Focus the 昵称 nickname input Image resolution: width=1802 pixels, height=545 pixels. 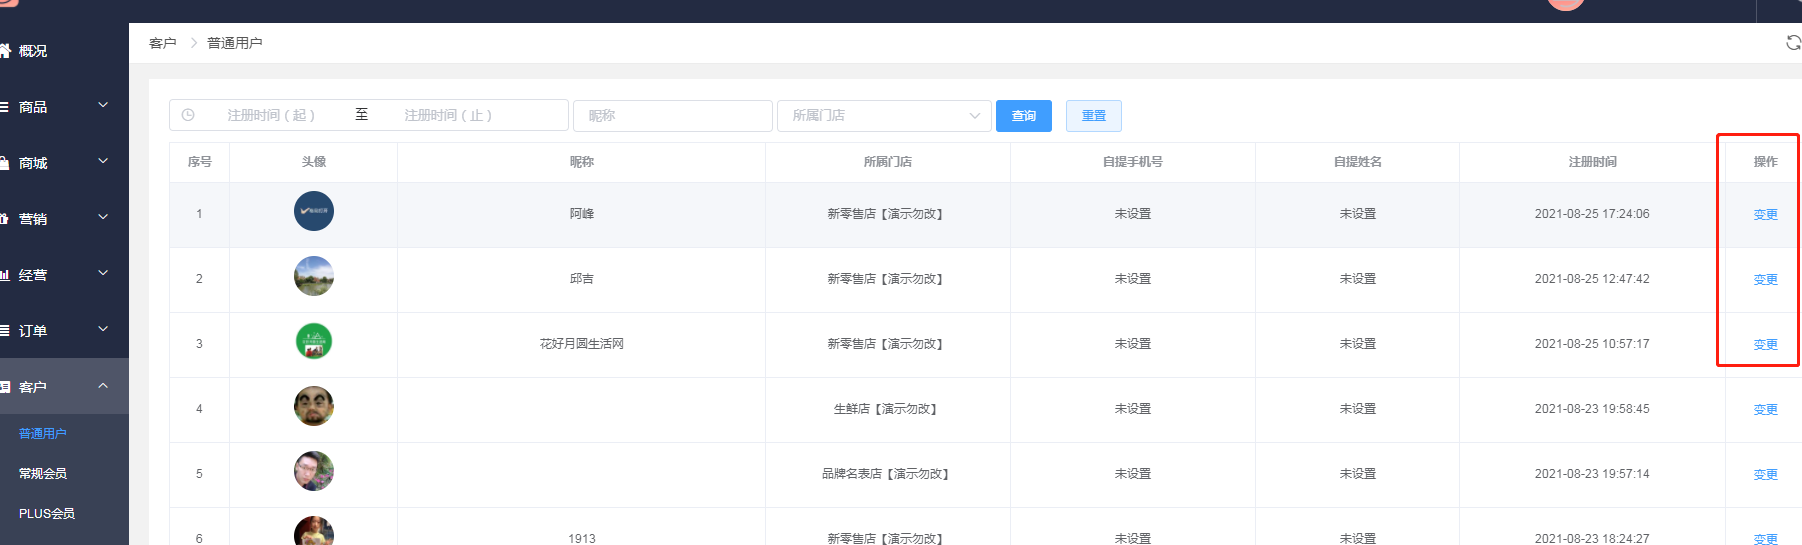pyautogui.click(x=673, y=116)
